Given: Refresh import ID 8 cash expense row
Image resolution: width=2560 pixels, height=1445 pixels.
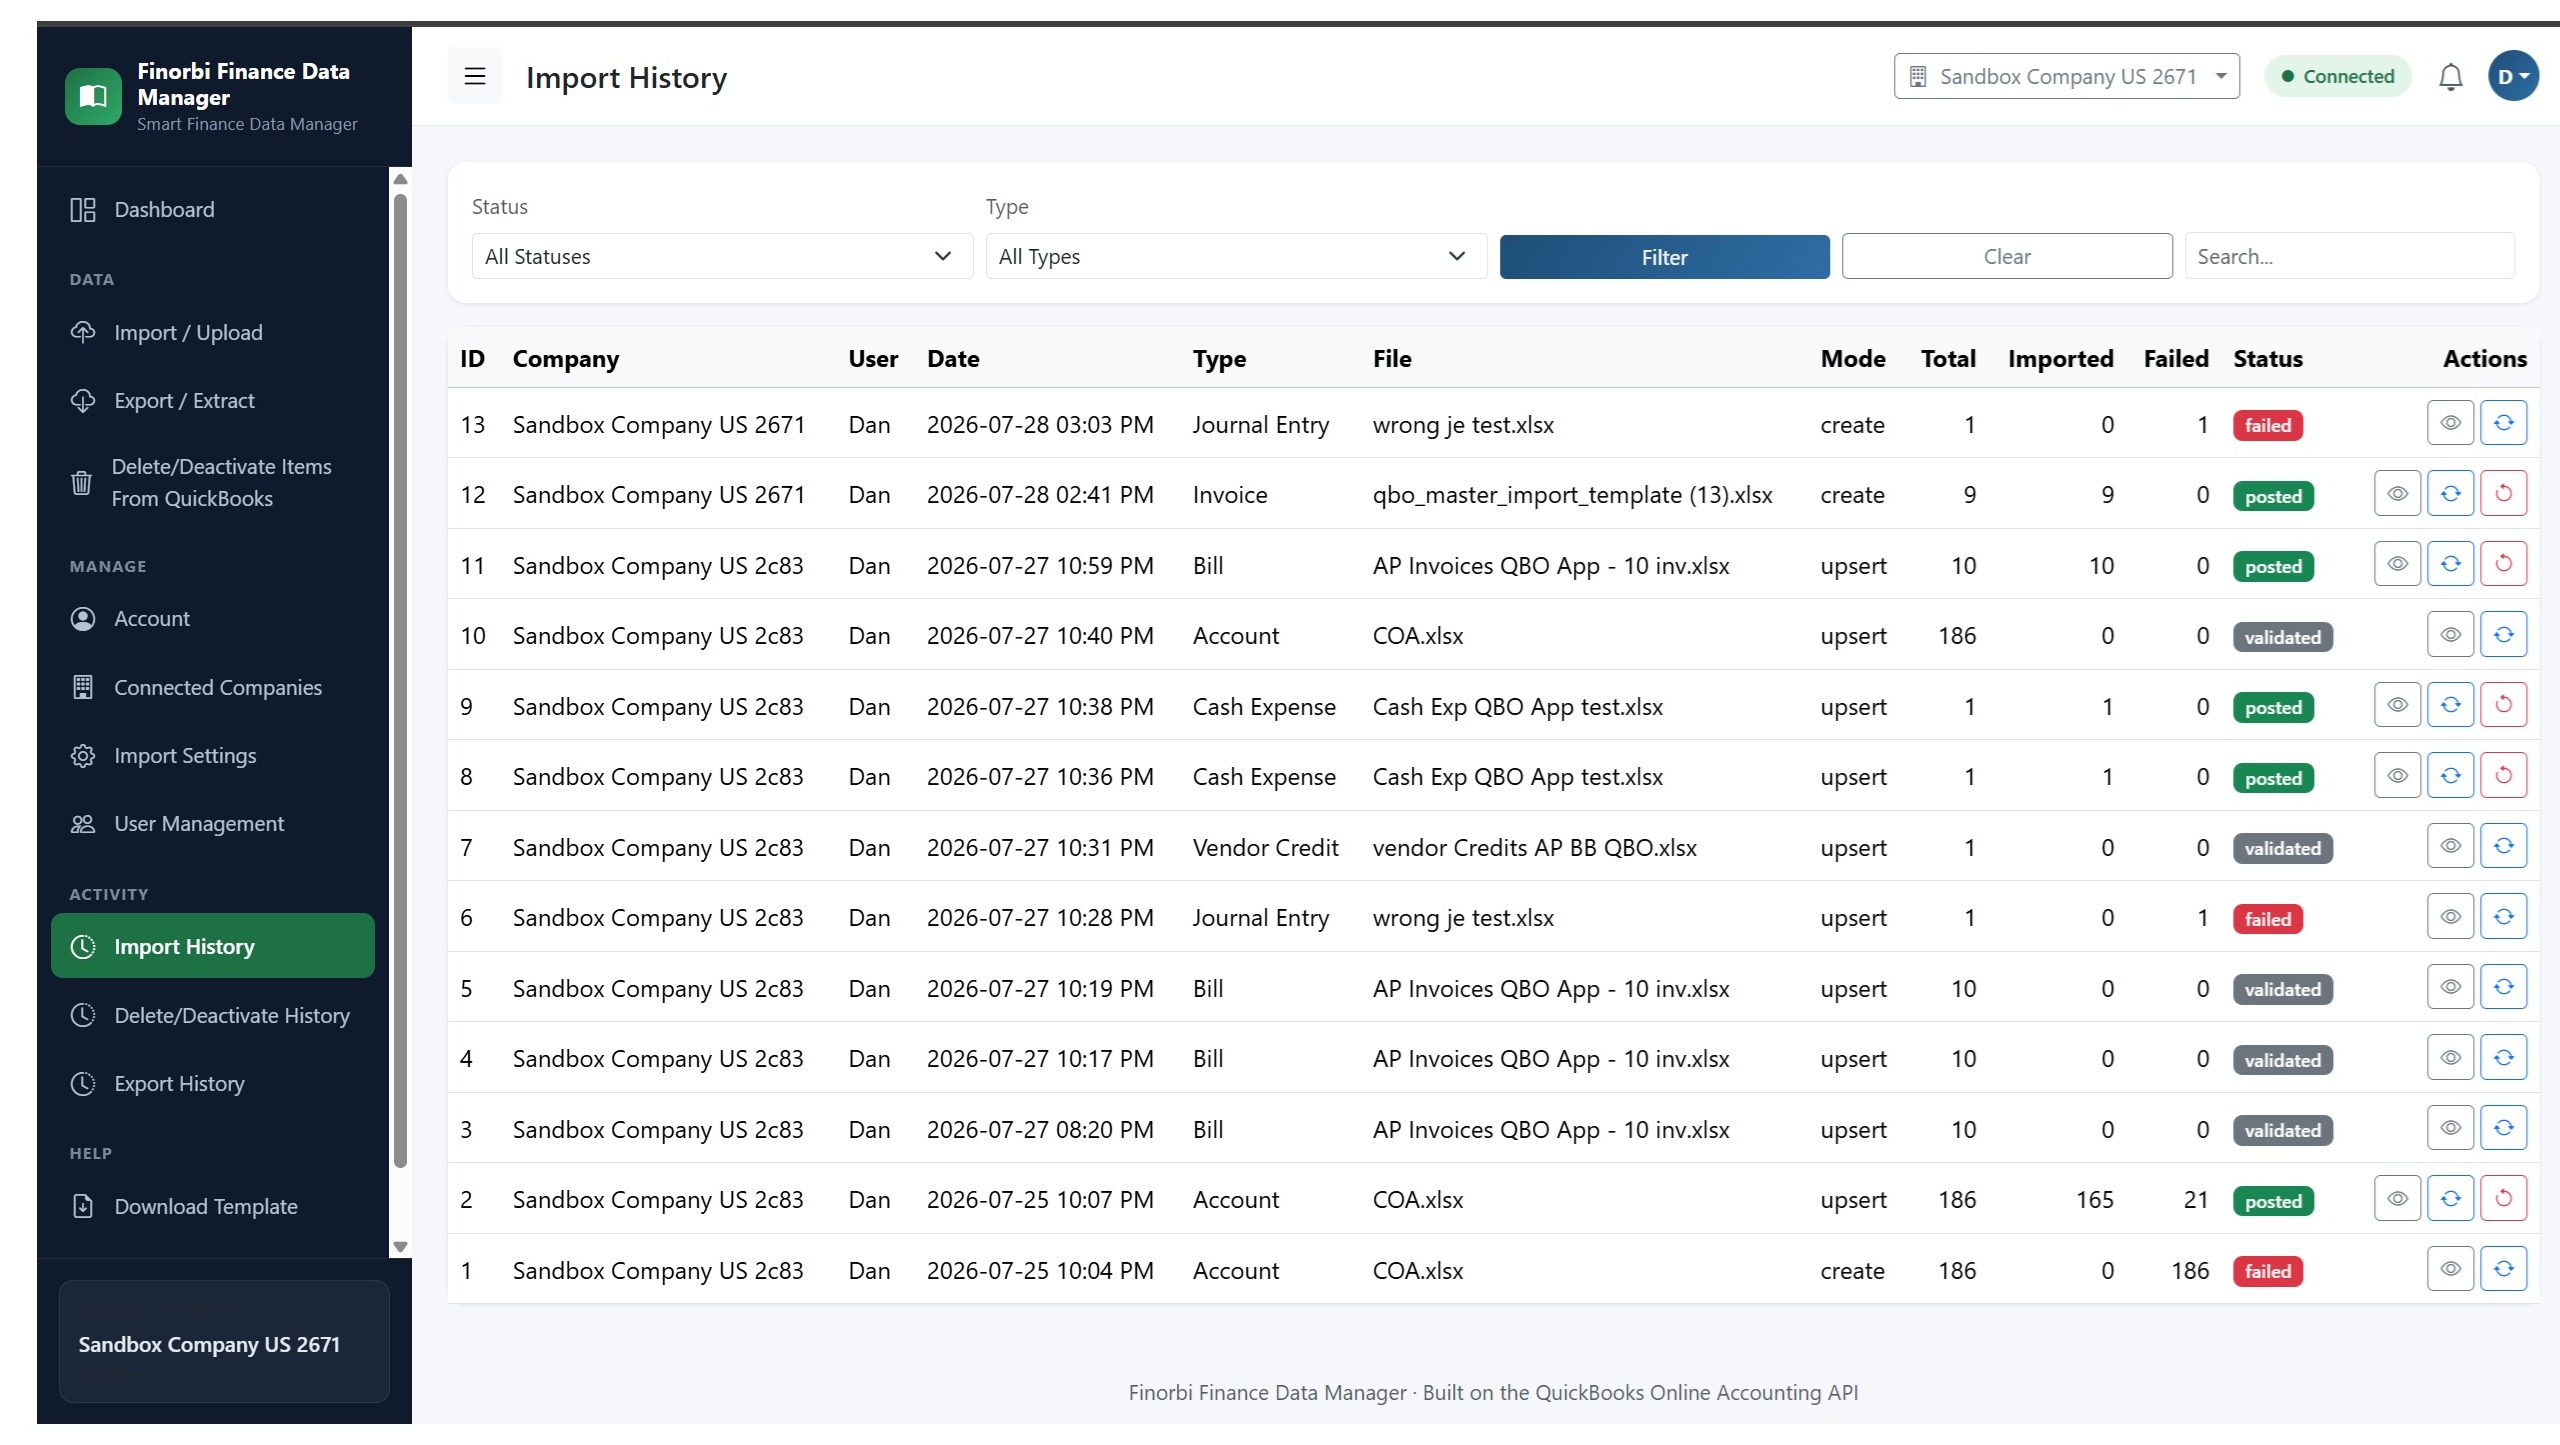Looking at the screenshot, I should point(2450,775).
